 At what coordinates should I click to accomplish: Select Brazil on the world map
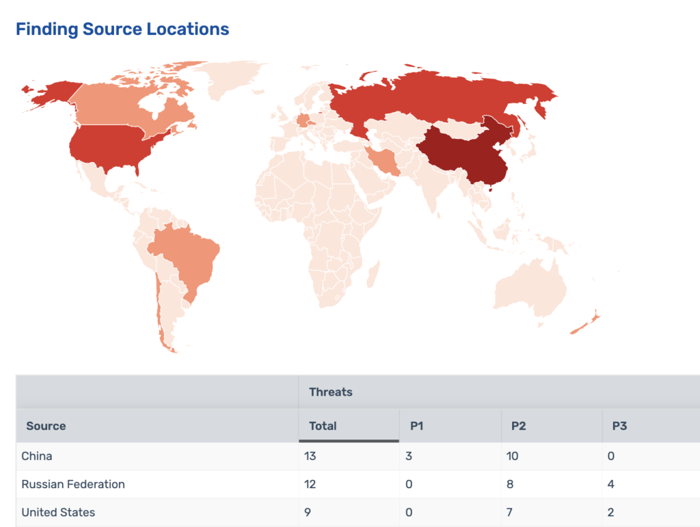[x=190, y=257]
